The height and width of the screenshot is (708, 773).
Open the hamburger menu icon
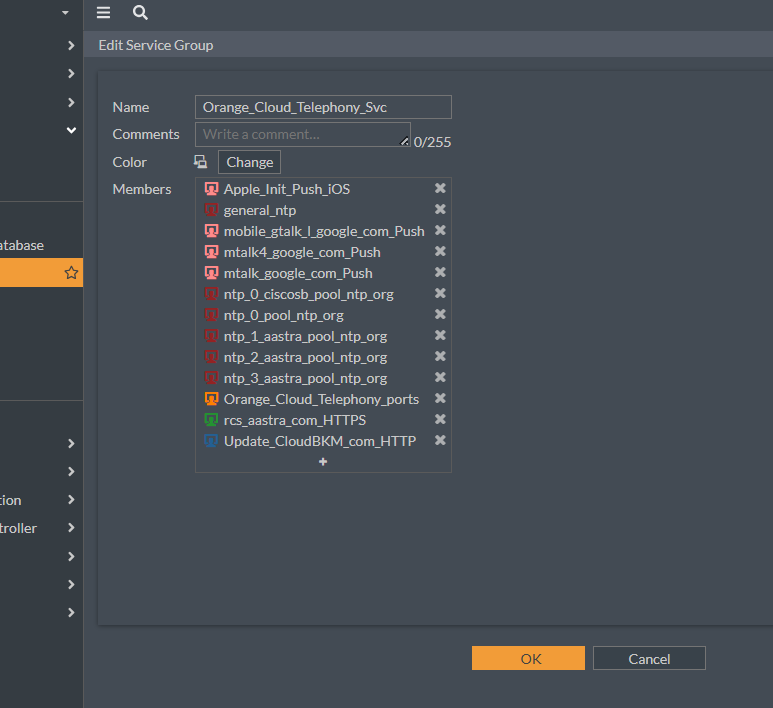(x=103, y=12)
